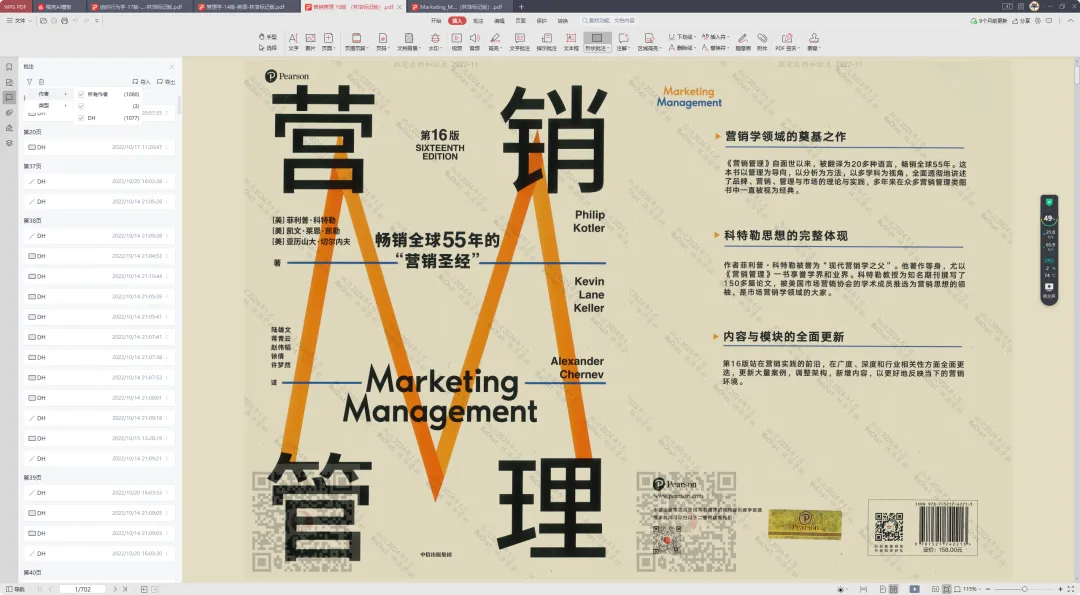Click the open-folder icon in quick toolbar
Screen dimensions: 1080x595
(x=43, y=21)
